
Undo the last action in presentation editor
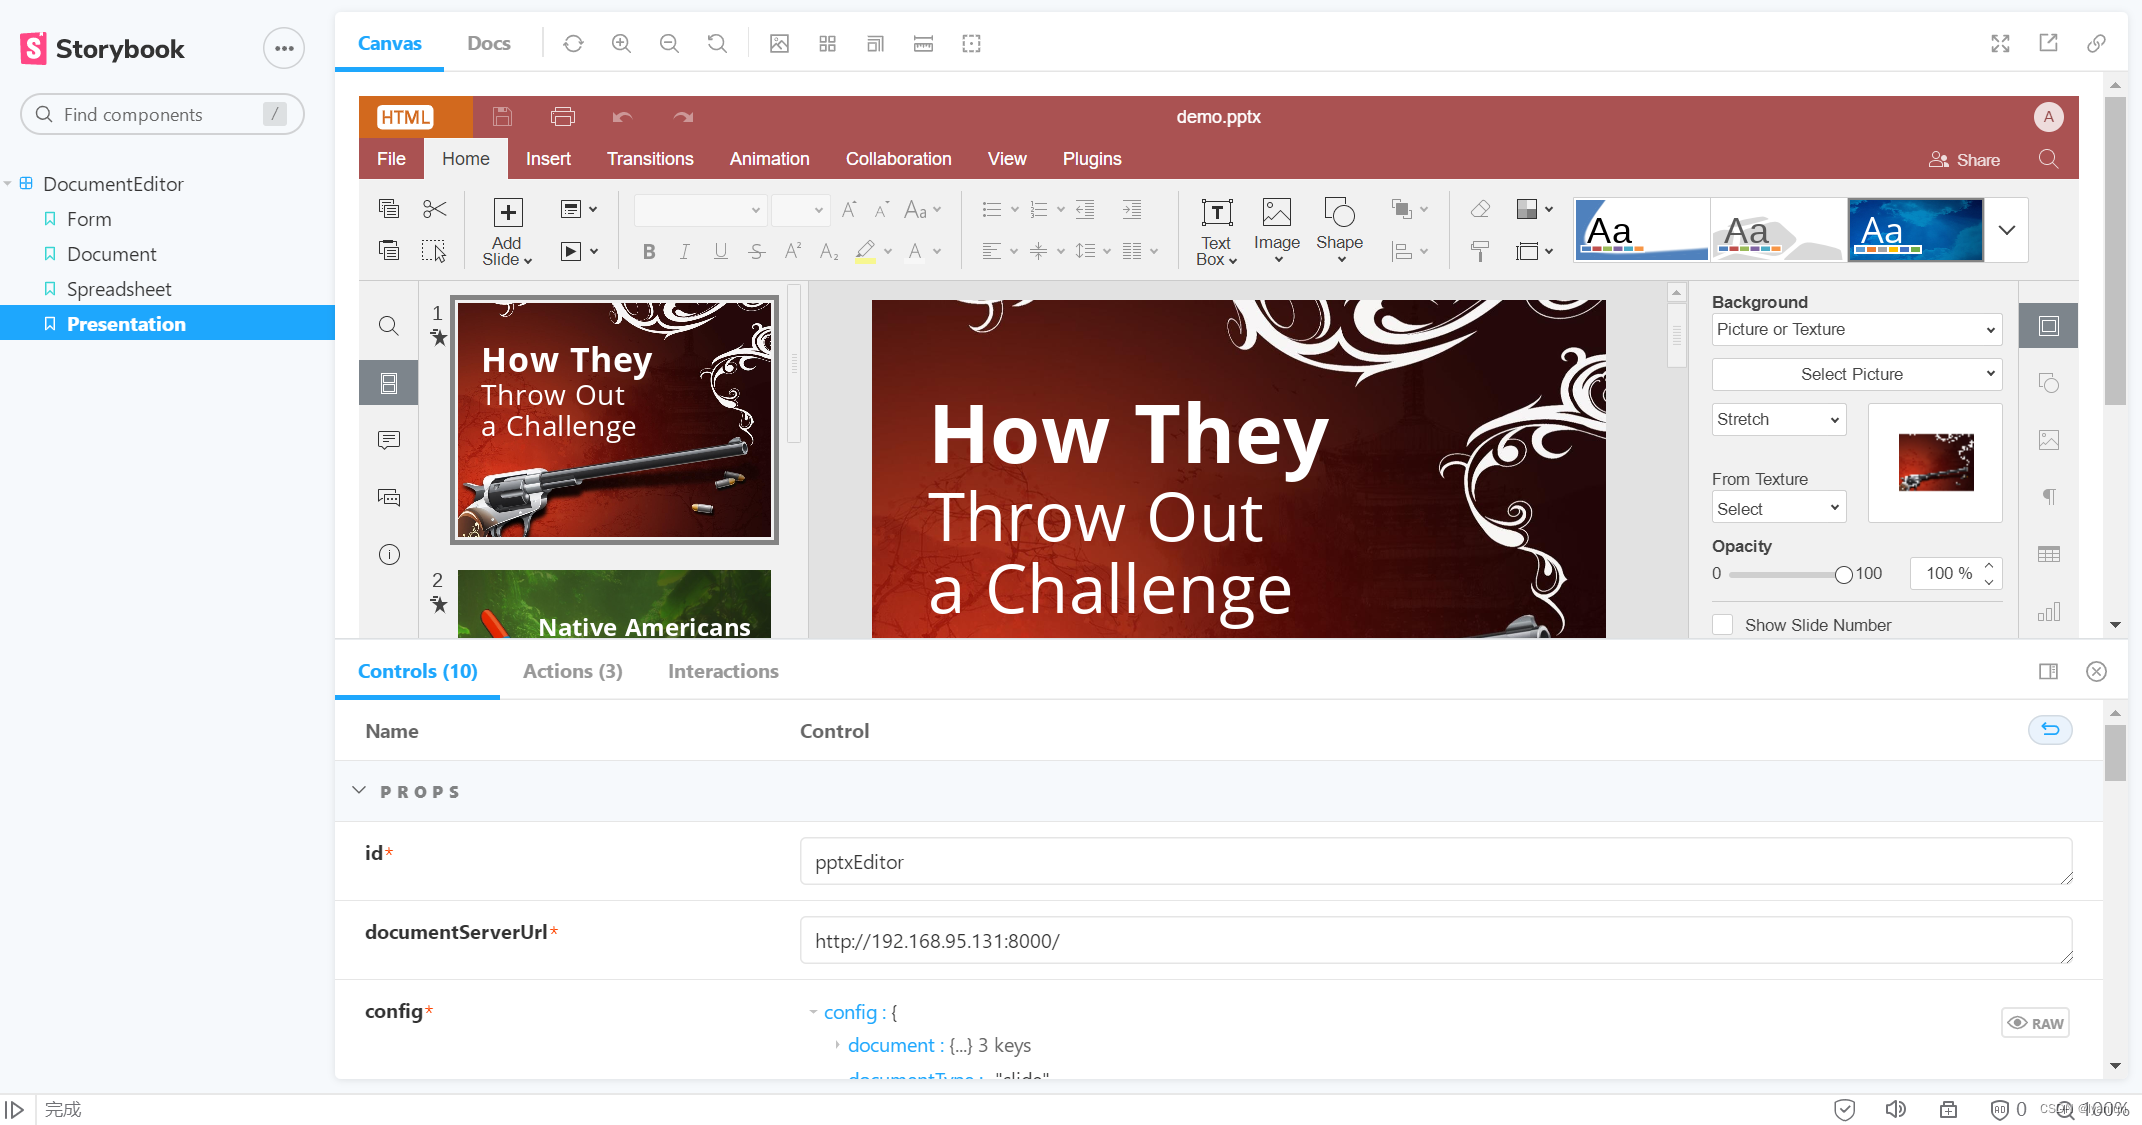(622, 117)
